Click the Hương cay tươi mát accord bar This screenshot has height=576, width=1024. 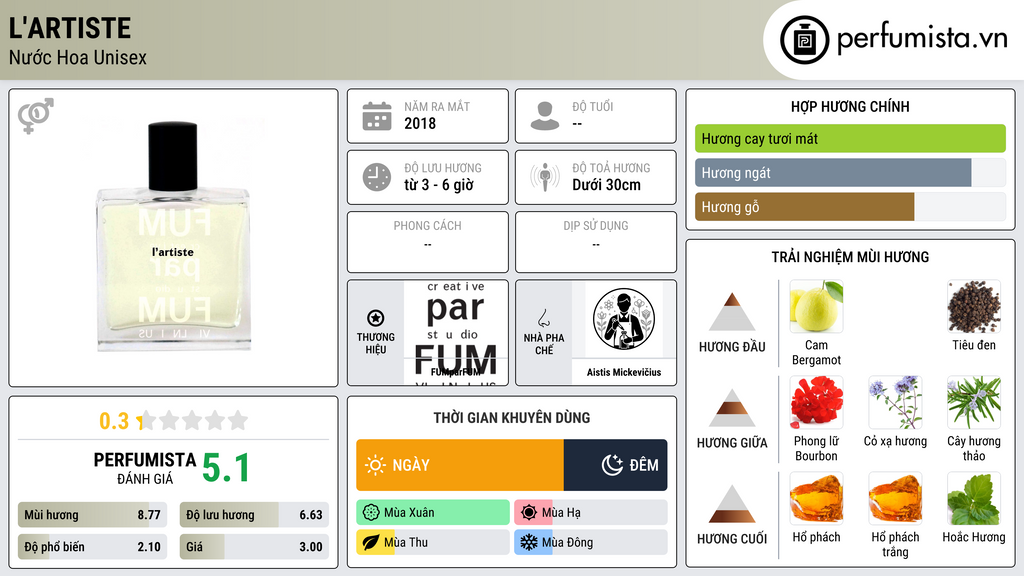pyautogui.click(x=850, y=138)
